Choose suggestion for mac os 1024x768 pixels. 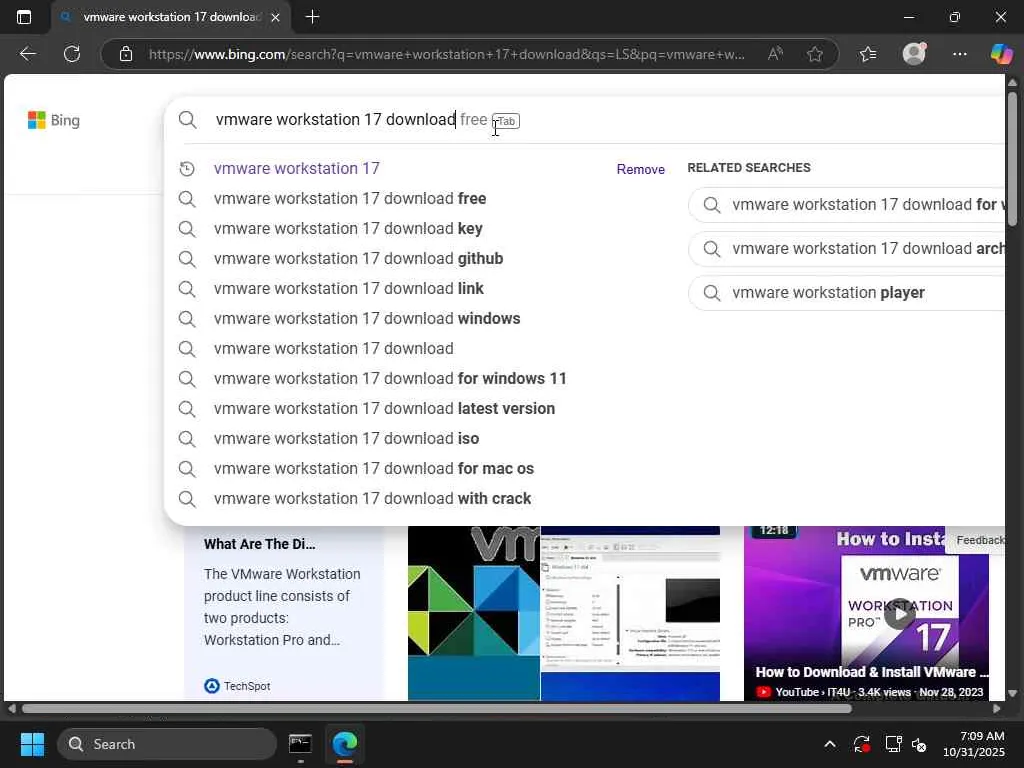pyautogui.click(x=374, y=469)
